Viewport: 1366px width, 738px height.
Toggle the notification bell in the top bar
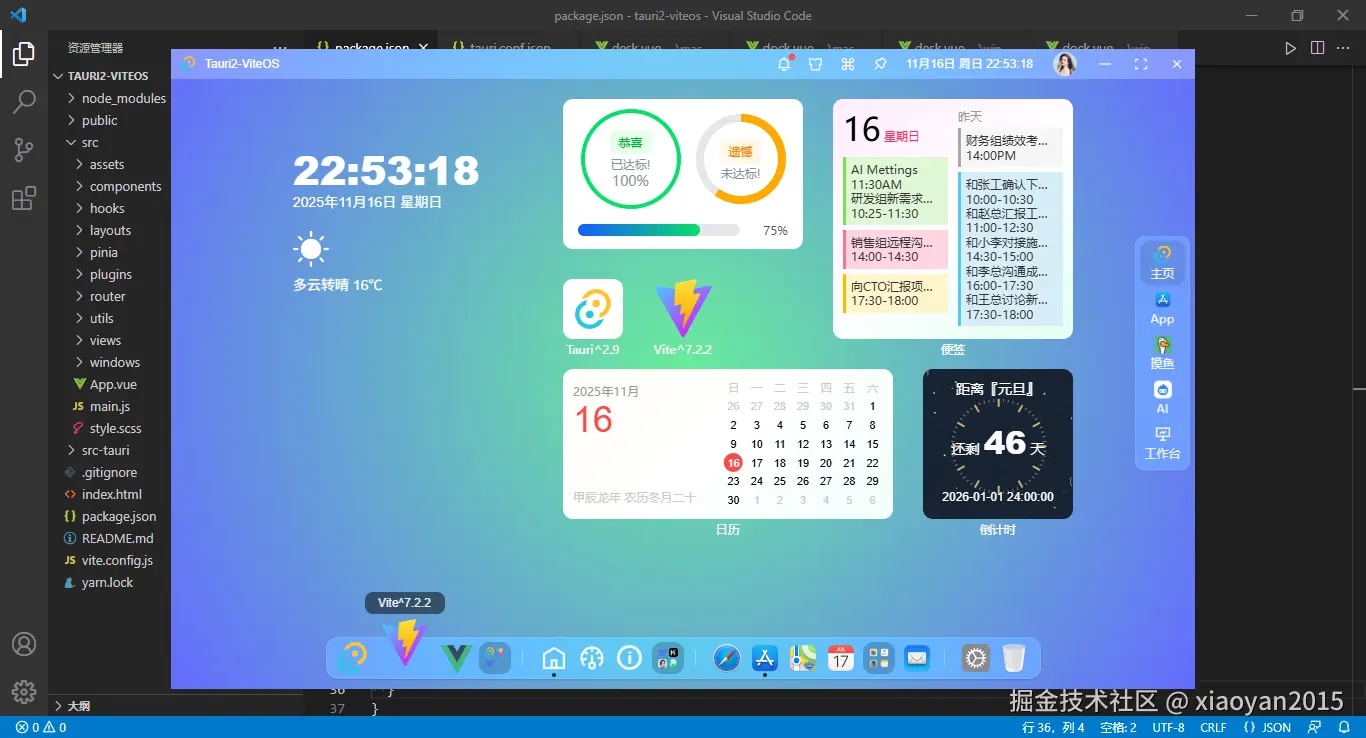point(784,63)
